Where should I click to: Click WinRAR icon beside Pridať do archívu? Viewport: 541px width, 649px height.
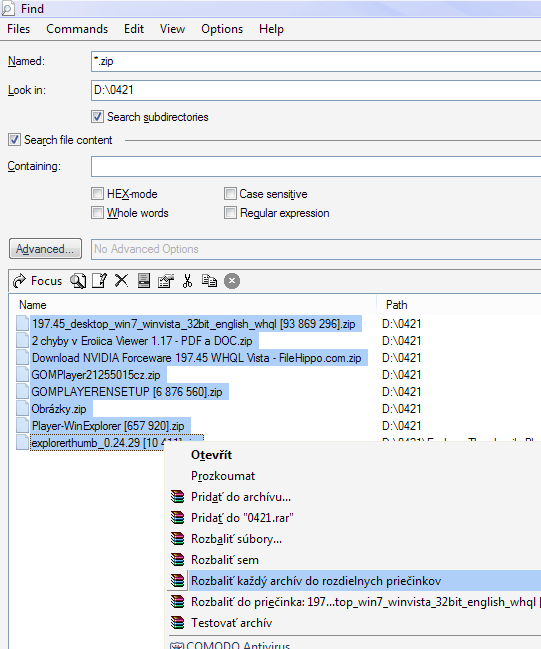pos(178,497)
